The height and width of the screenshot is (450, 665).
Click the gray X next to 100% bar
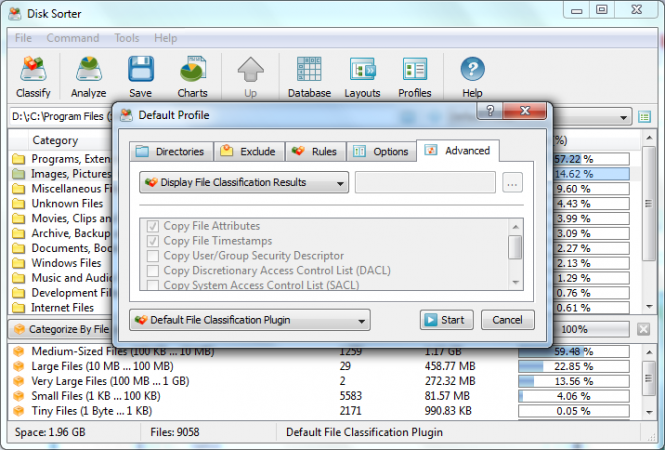click(x=643, y=329)
